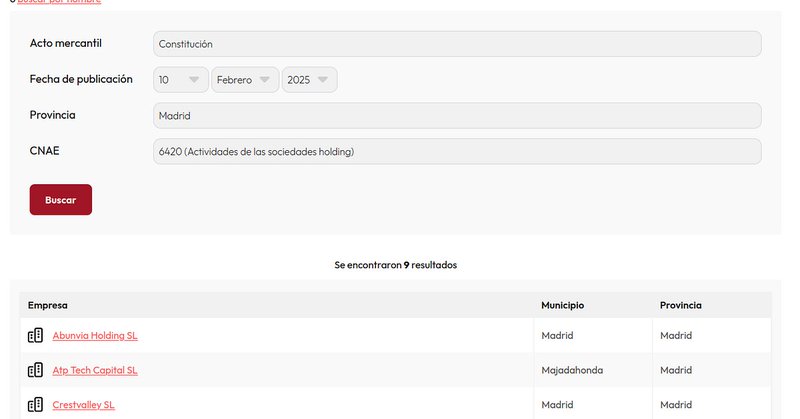
Task: Click the company icon beside Crestvalley SL
Action: [x=35, y=405]
